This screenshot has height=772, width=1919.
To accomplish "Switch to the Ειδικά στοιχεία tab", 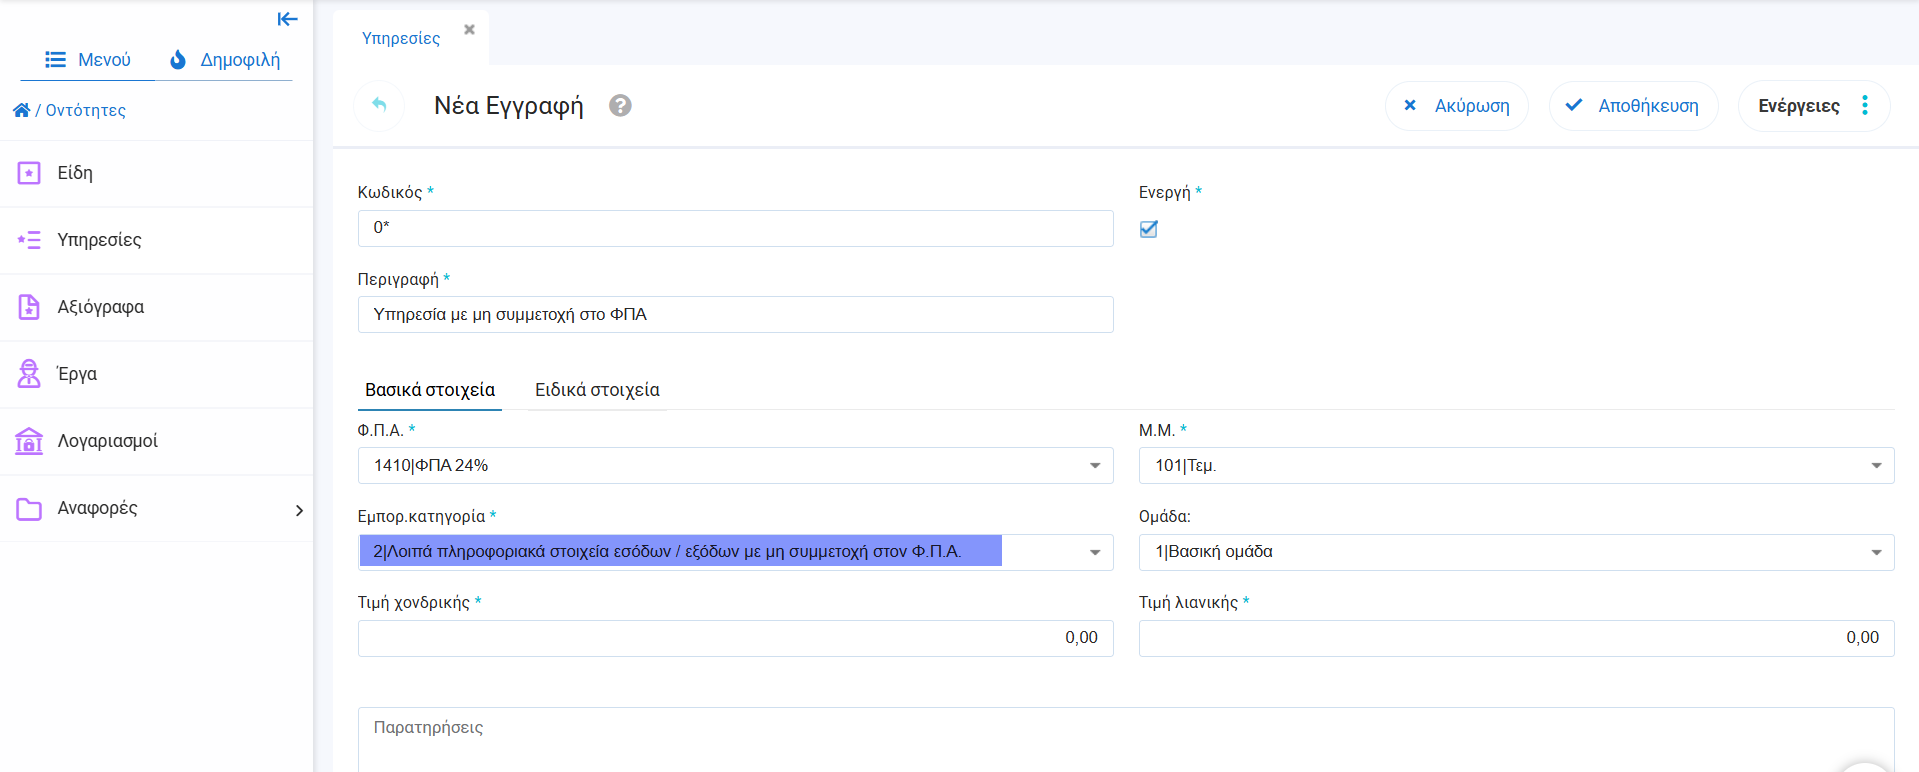I will click(x=597, y=390).
